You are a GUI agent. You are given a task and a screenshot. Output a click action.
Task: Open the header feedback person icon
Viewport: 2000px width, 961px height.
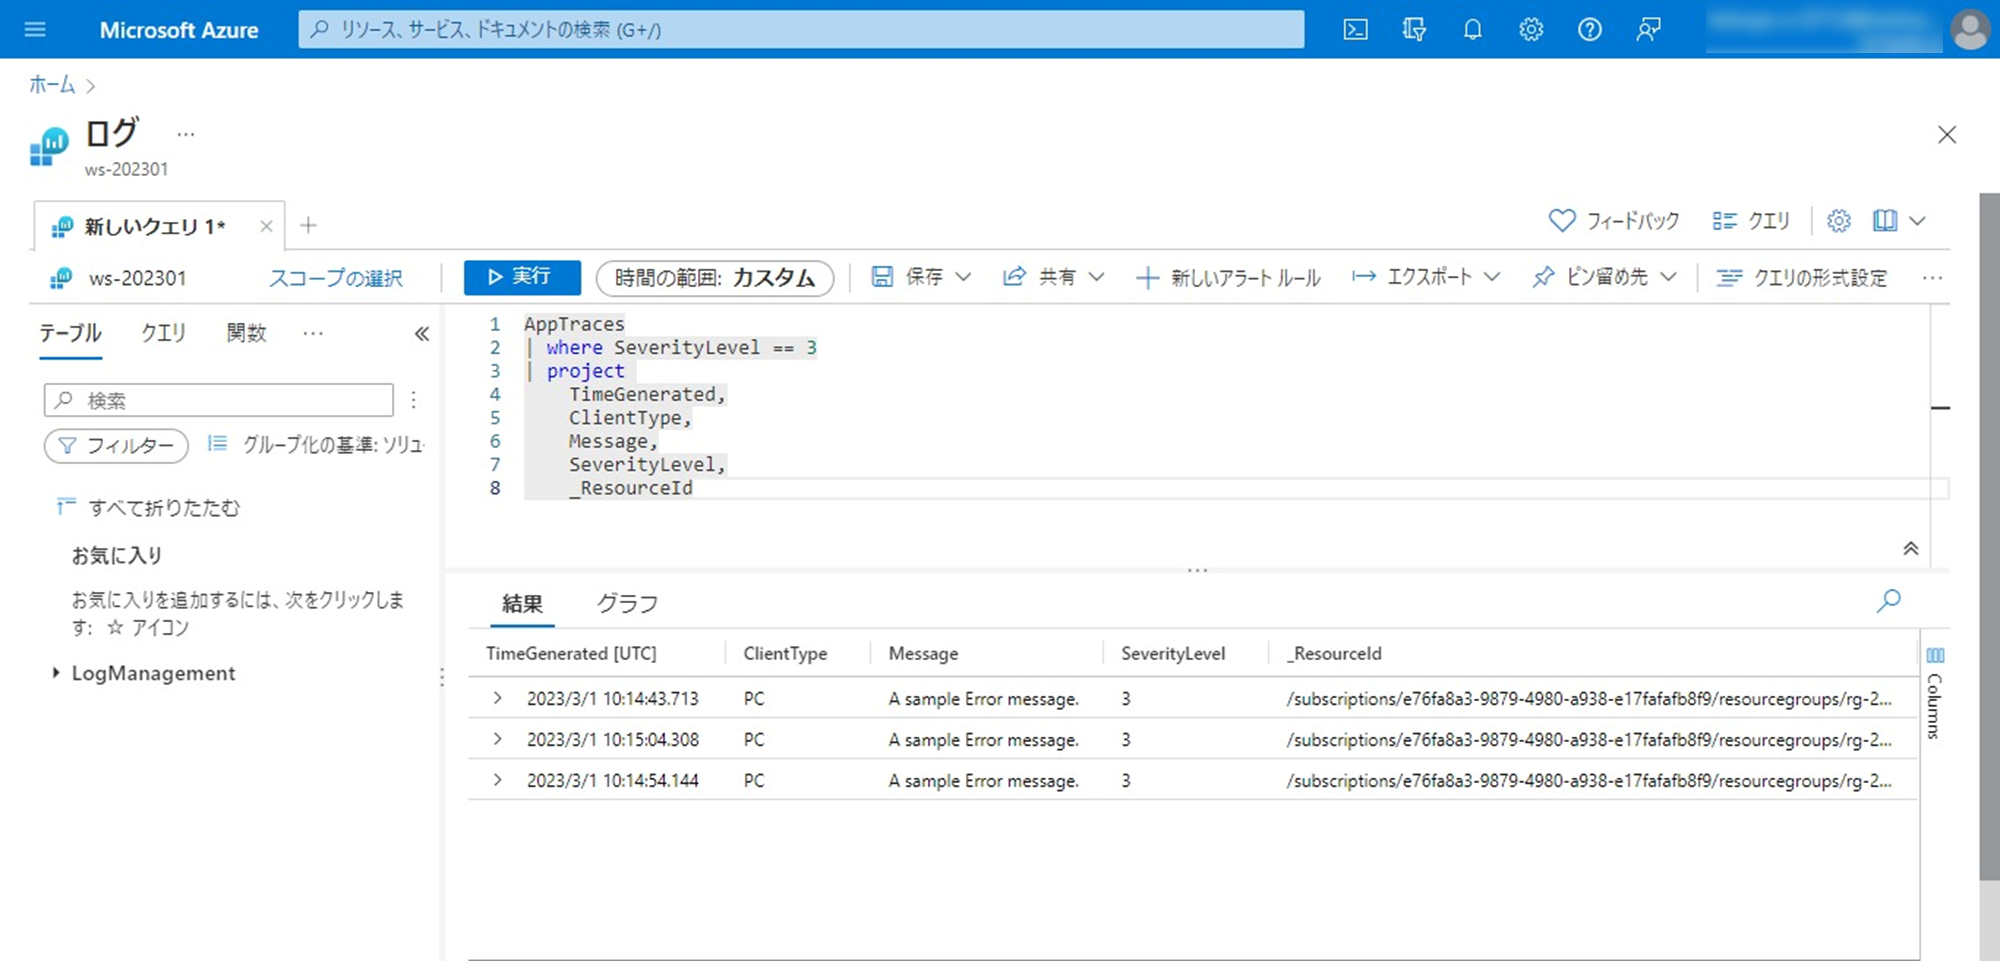1648,30
